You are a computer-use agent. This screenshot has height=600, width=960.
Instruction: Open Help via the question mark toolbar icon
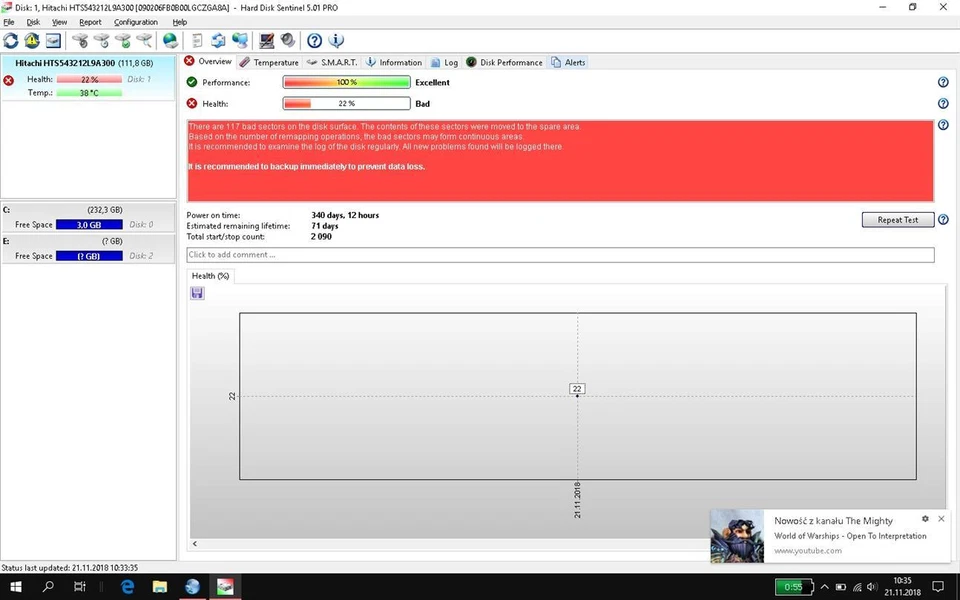(314, 41)
